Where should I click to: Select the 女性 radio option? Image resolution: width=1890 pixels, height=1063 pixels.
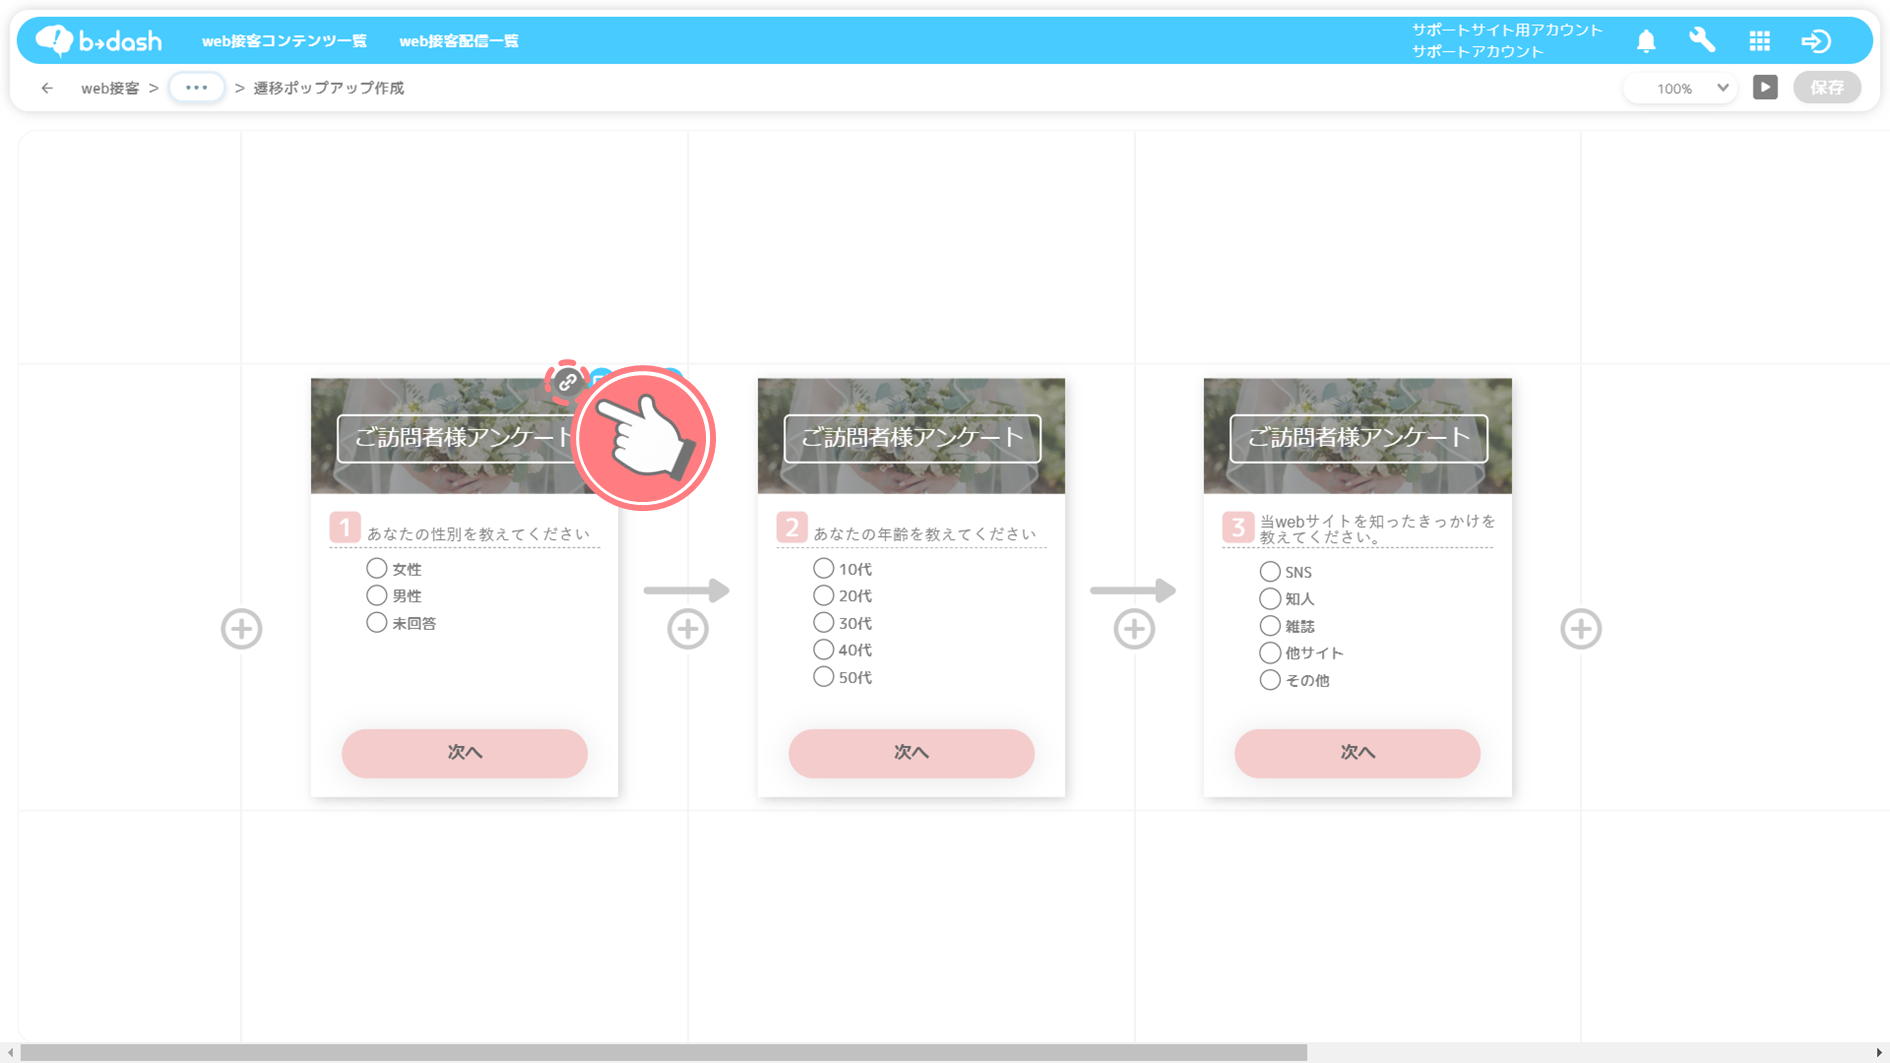376,568
